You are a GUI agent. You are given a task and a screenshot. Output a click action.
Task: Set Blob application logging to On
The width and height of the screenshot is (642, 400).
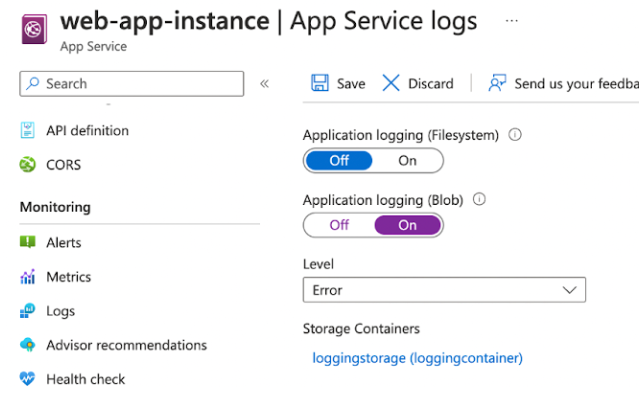(x=407, y=225)
